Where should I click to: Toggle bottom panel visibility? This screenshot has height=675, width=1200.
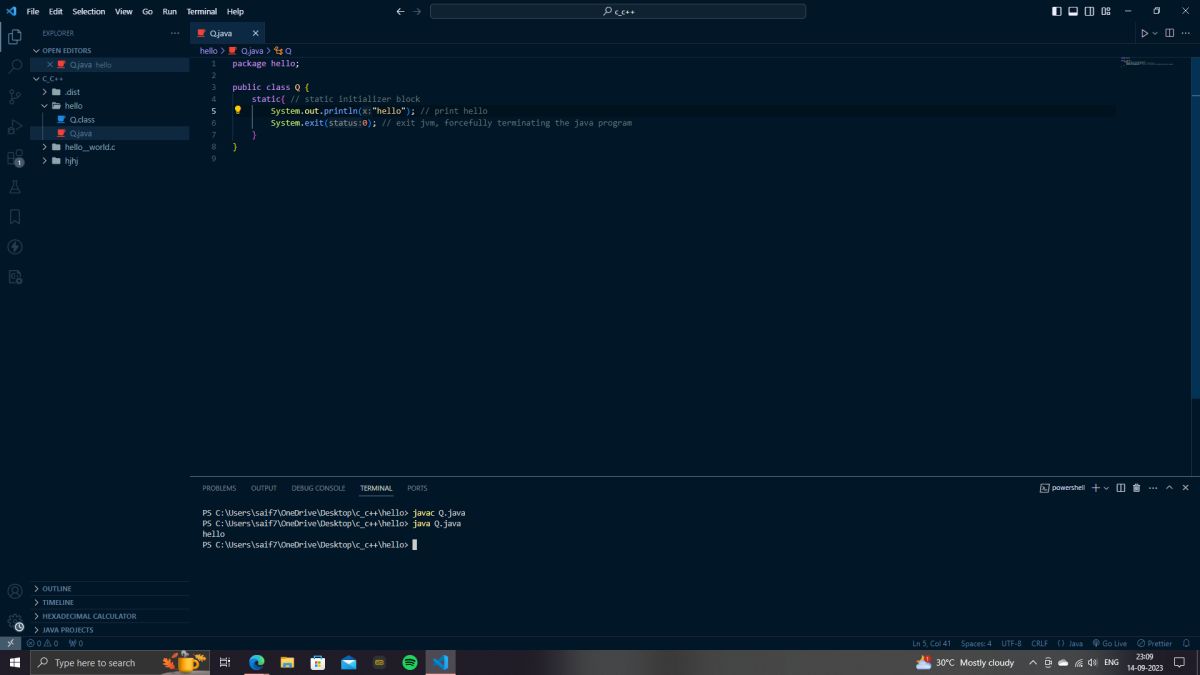1073,11
